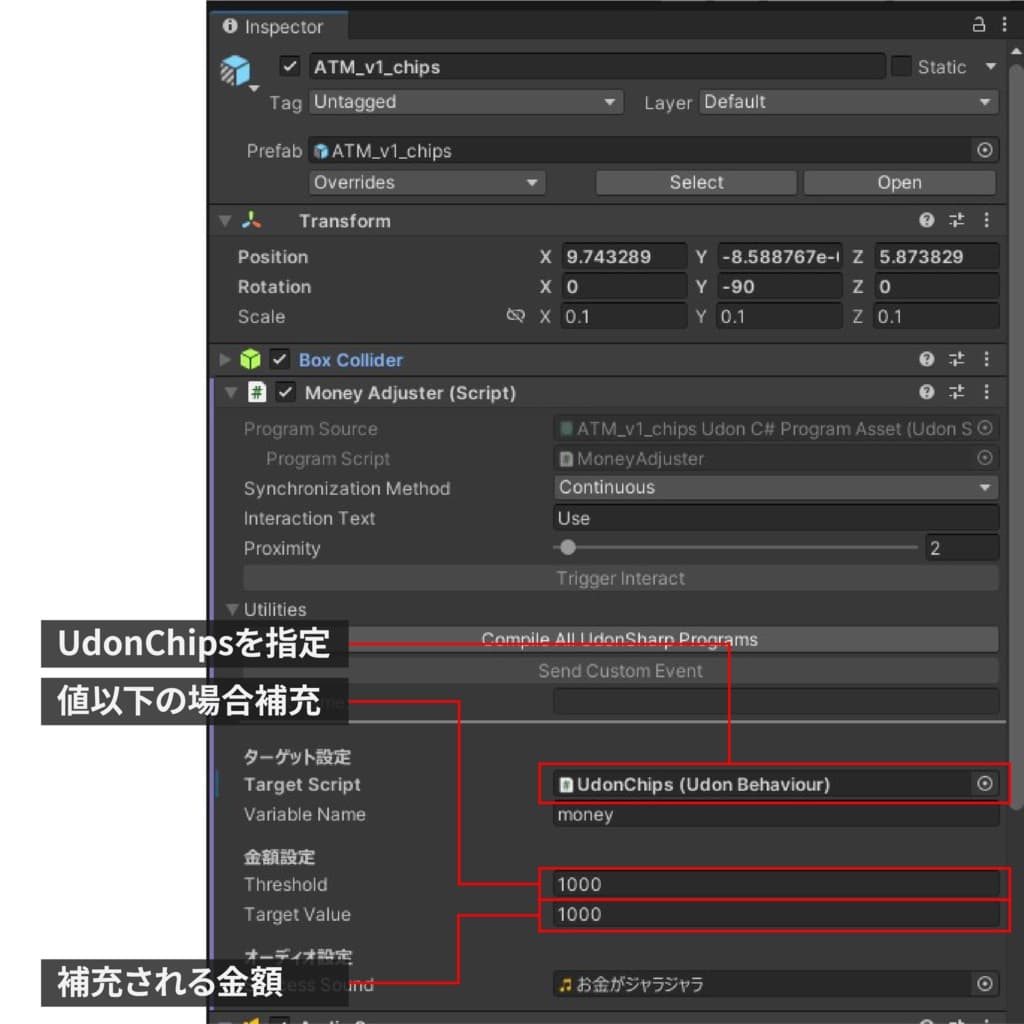Screen dimensions: 1024x1024
Task: Open the Static flags dropdown arrow
Action: [x=991, y=67]
